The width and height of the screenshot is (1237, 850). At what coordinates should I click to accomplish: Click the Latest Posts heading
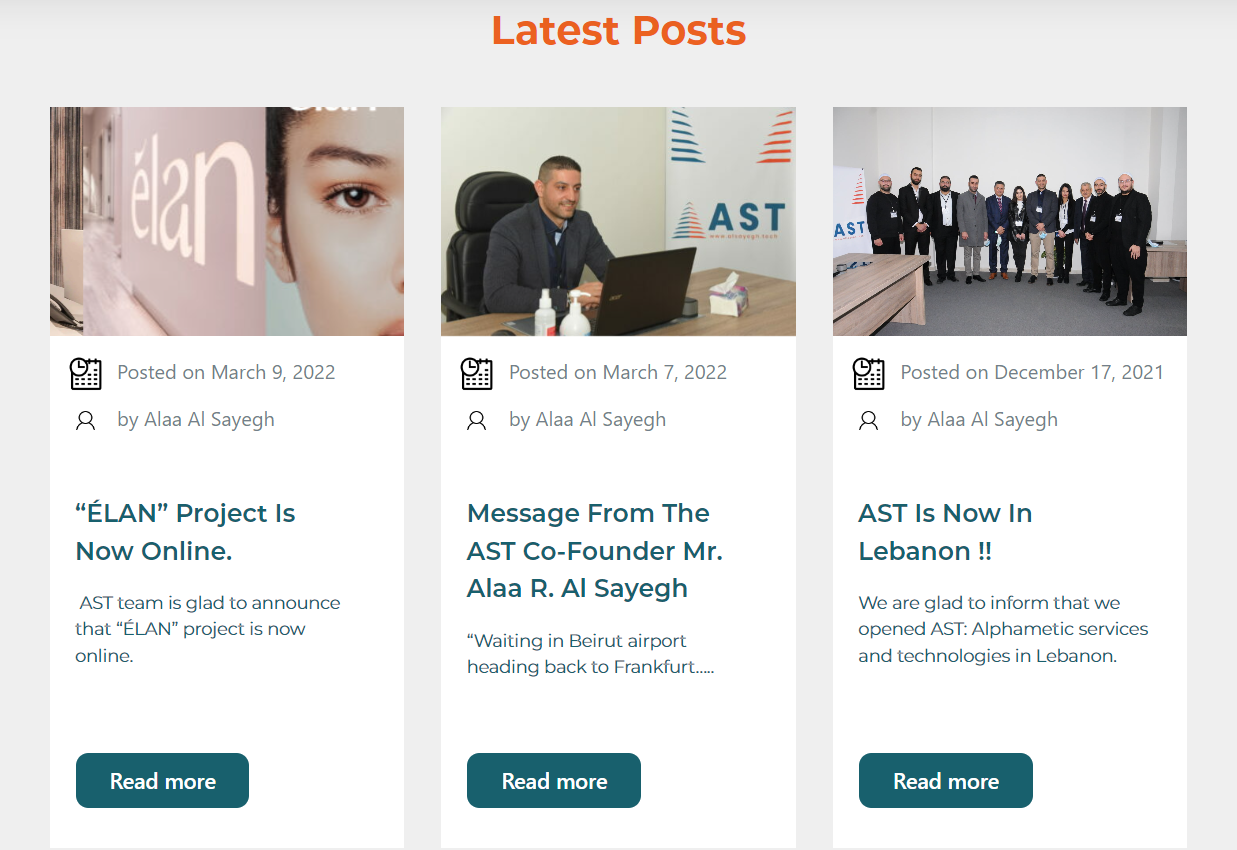(x=619, y=30)
